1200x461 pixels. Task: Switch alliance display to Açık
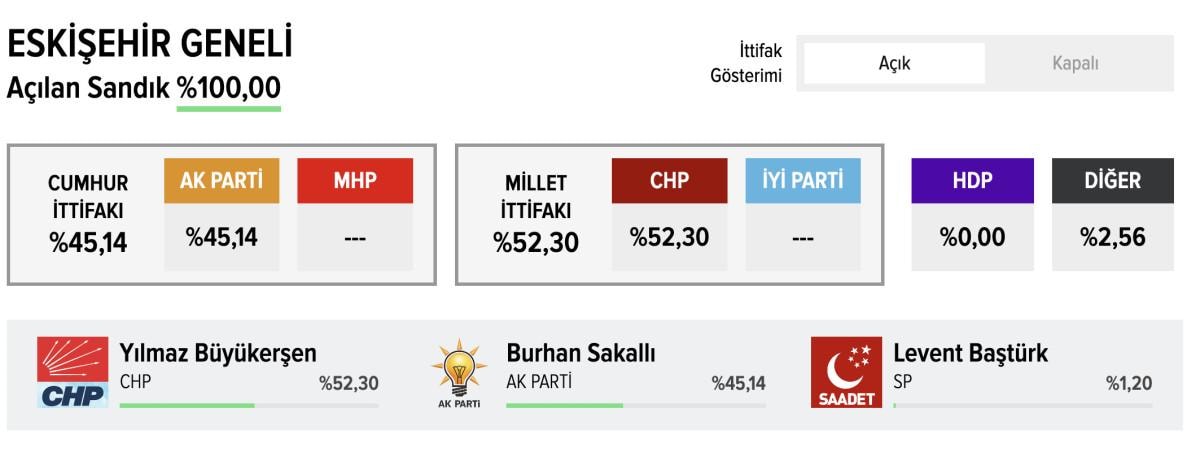pos(894,64)
